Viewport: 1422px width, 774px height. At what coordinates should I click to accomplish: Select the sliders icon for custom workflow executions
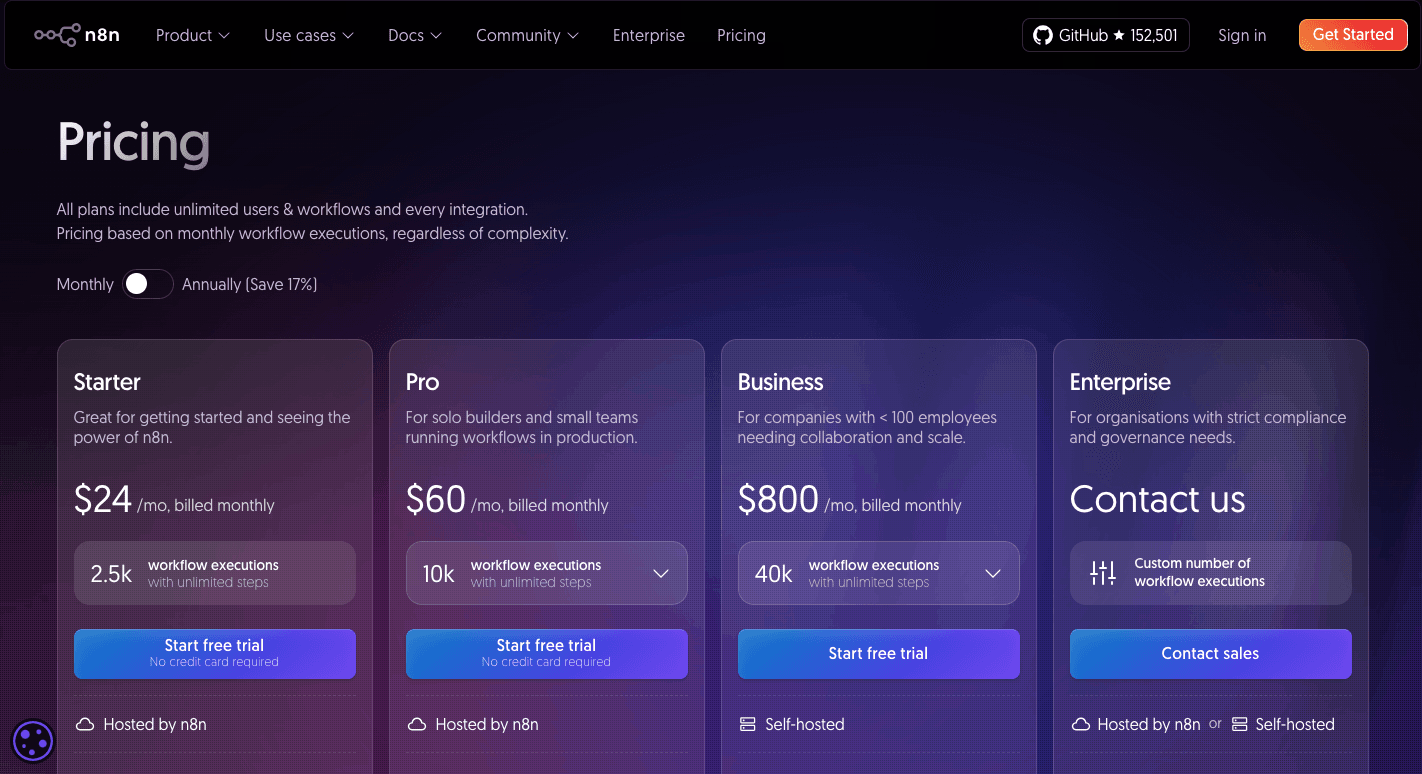(x=1102, y=572)
